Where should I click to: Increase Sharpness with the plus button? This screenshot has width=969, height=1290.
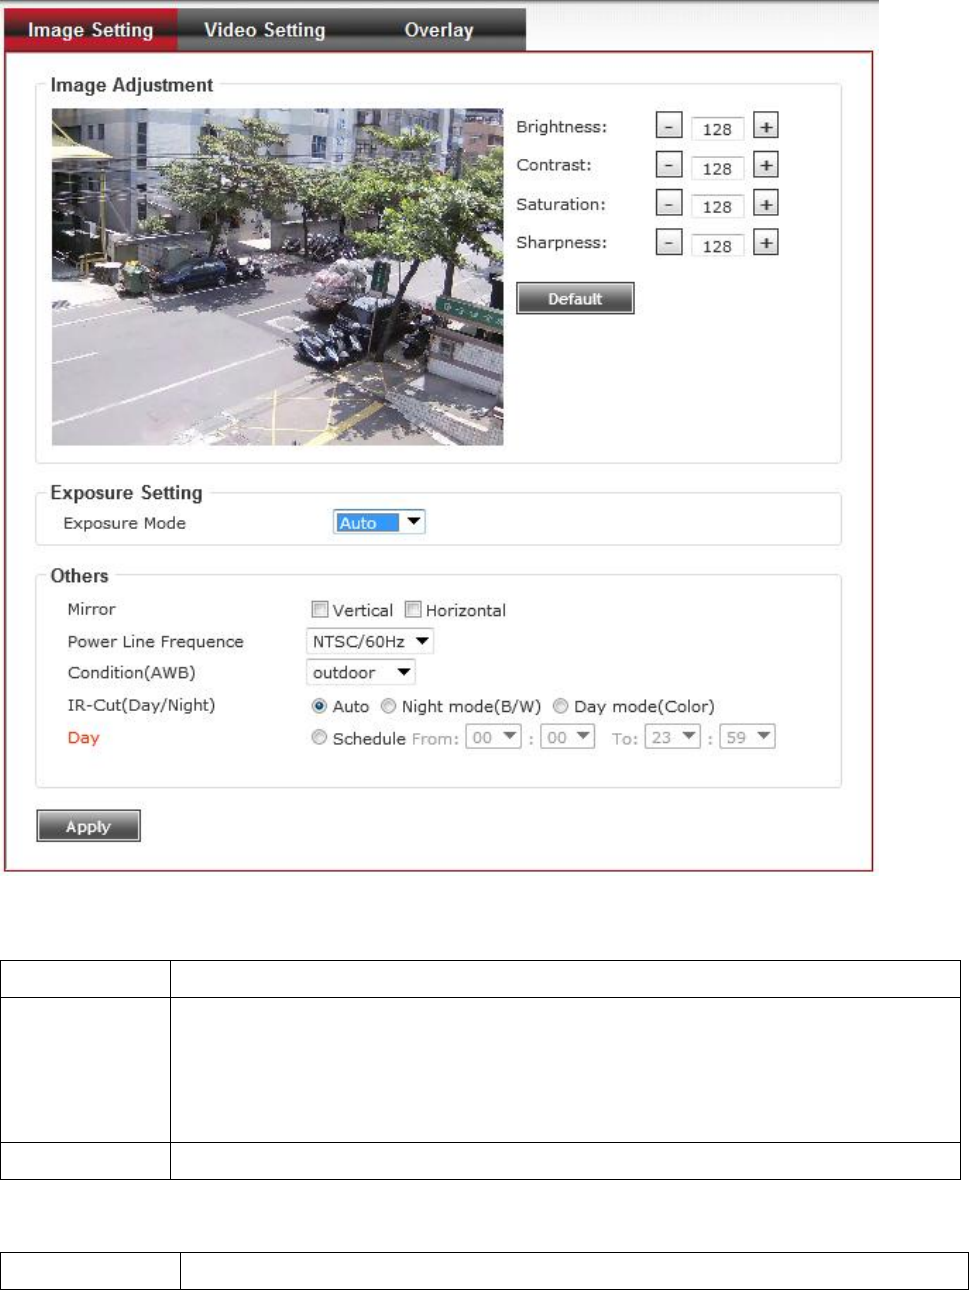[x=765, y=243]
